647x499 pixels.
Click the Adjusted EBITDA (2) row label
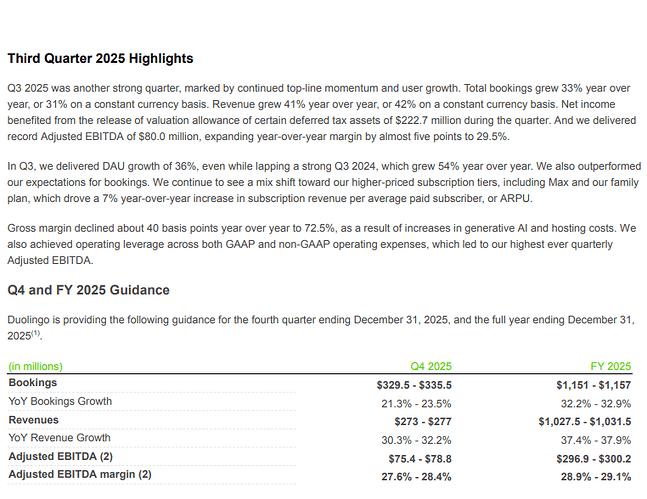click(61, 456)
